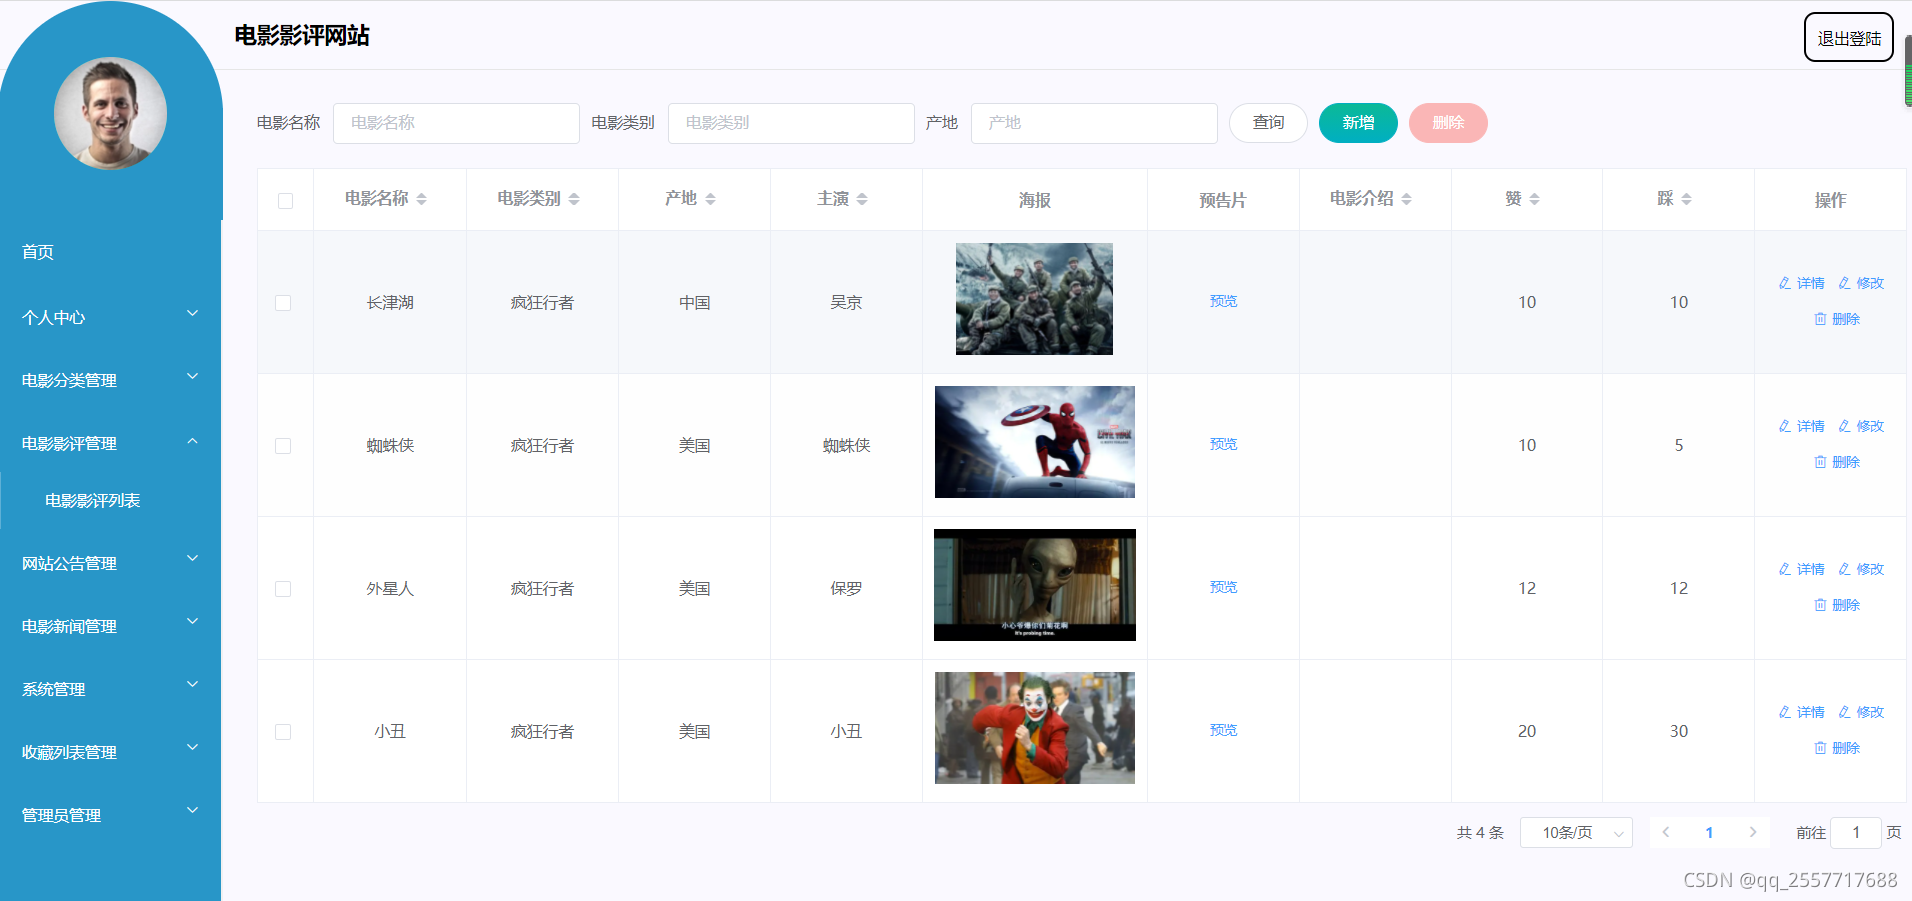Click 修改 edit for 长津湖 row
1912x901 pixels.
tap(1861, 283)
